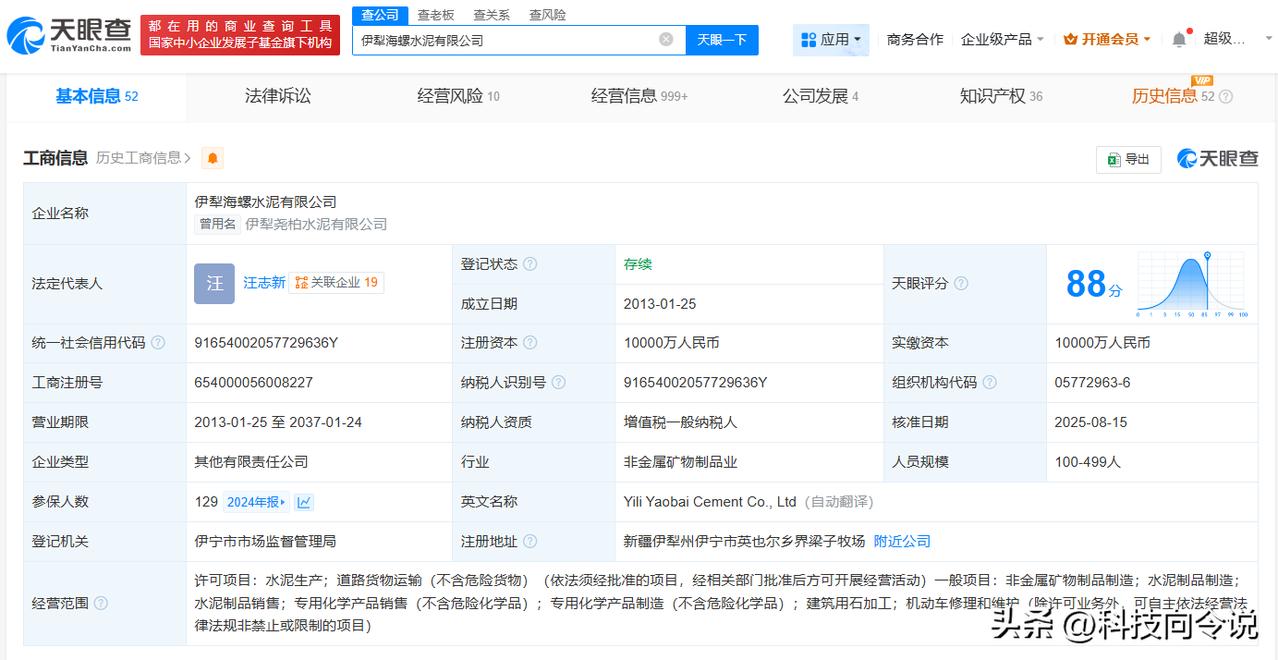Open the 经营信息 tab

[639, 96]
